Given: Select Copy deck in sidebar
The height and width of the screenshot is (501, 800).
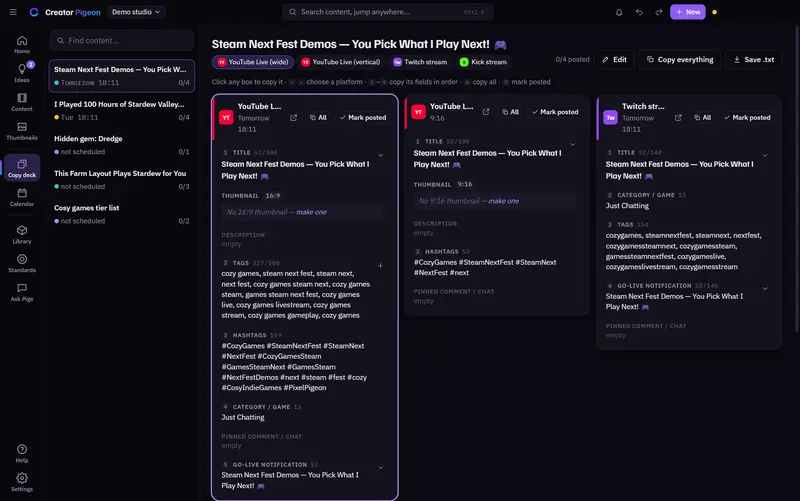Looking at the screenshot, I should [x=22, y=167].
